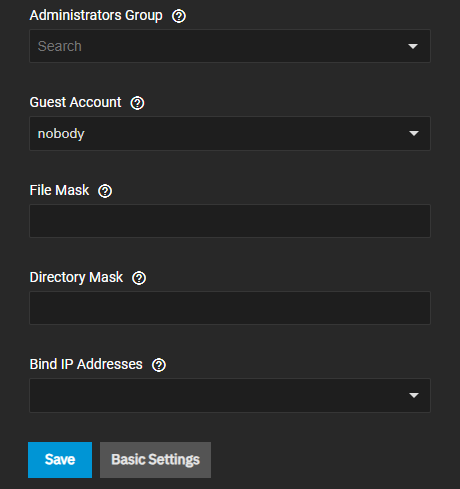The height and width of the screenshot is (489, 460).
Task: Open Bind IP Addresses help icon
Action: click(x=159, y=365)
